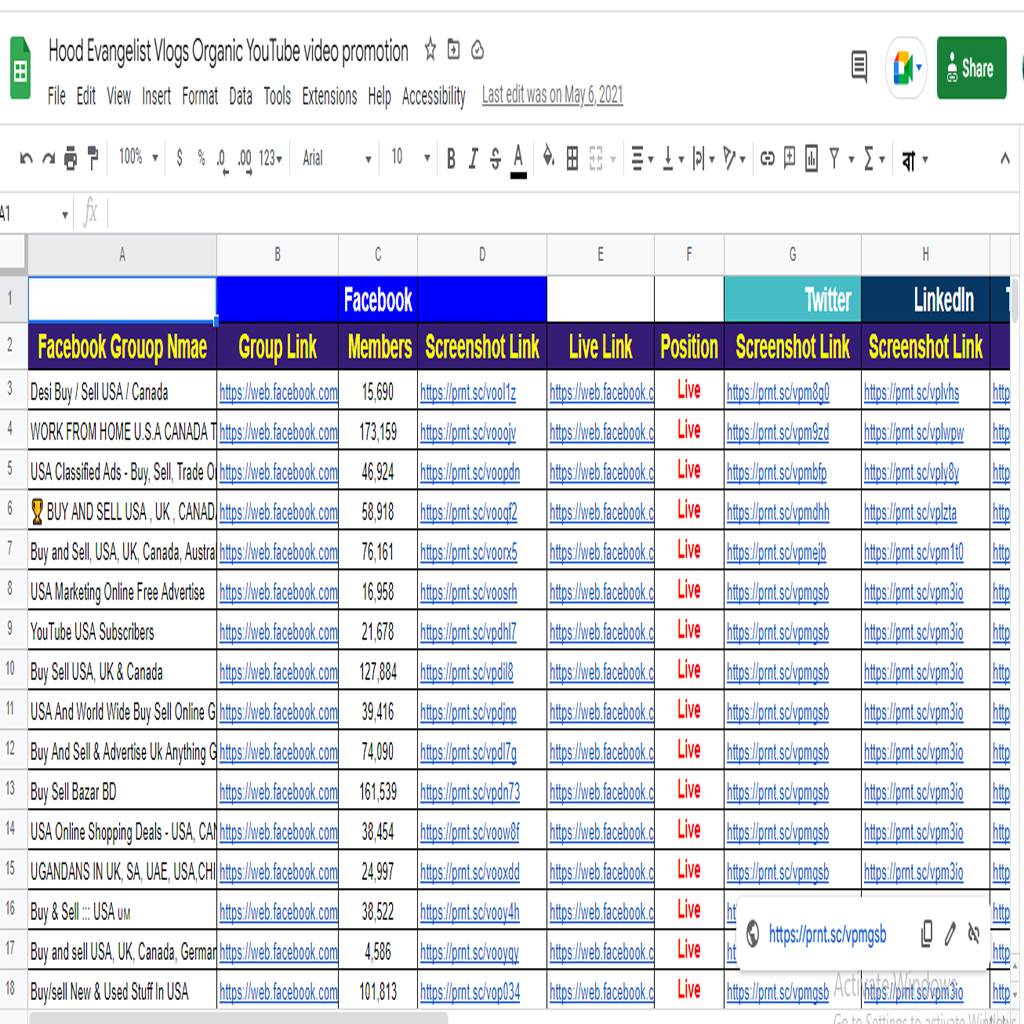This screenshot has height=1024, width=1024.
Task: Toggle italic formatting
Action: pyautogui.click(x=473, y=158)
